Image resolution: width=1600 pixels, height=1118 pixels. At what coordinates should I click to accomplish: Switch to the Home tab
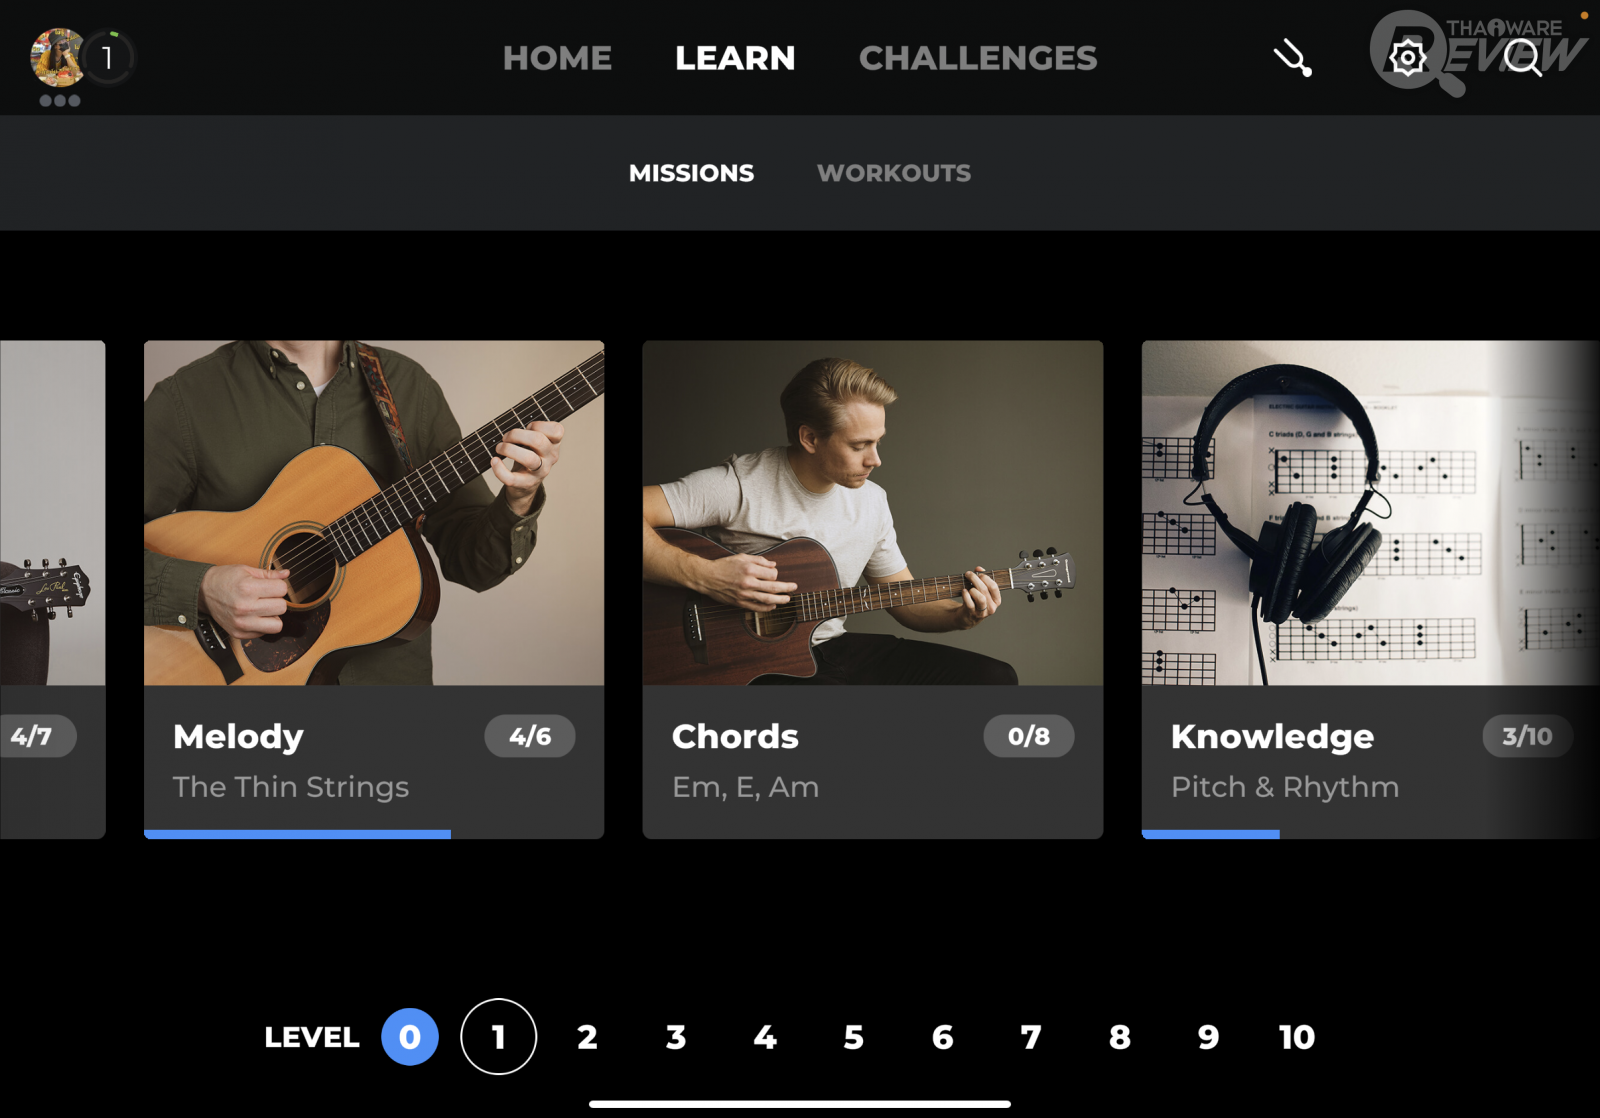click(557, 58)
